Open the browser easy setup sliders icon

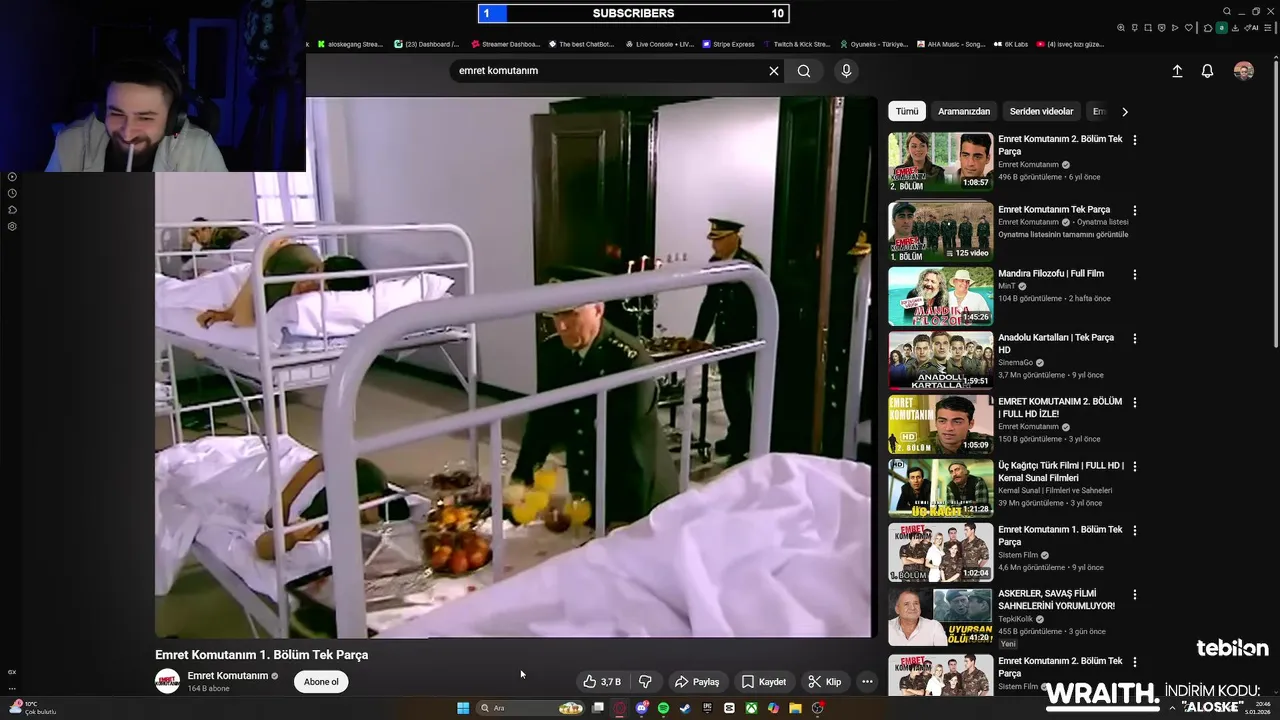pyautogui.click(x=1267, y=28)
